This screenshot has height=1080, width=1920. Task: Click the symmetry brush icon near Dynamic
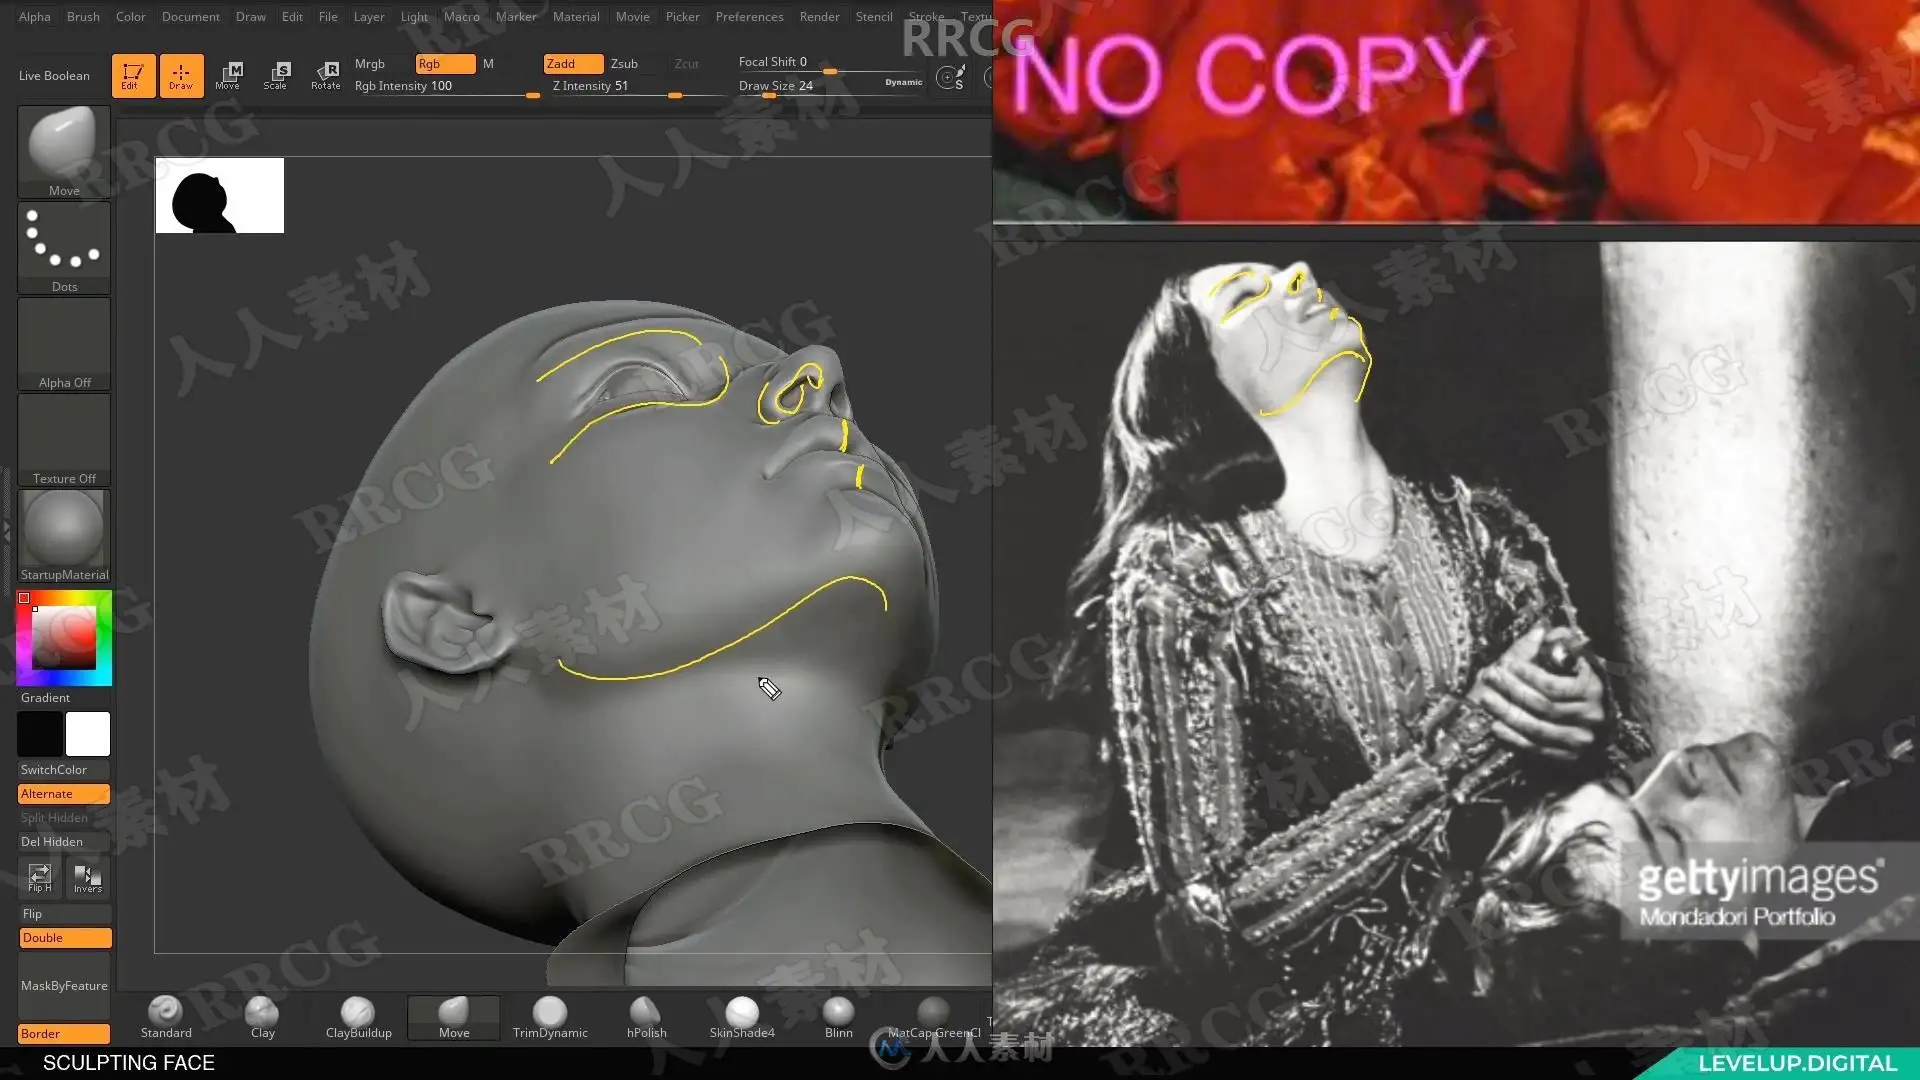[x=951, y=77]
